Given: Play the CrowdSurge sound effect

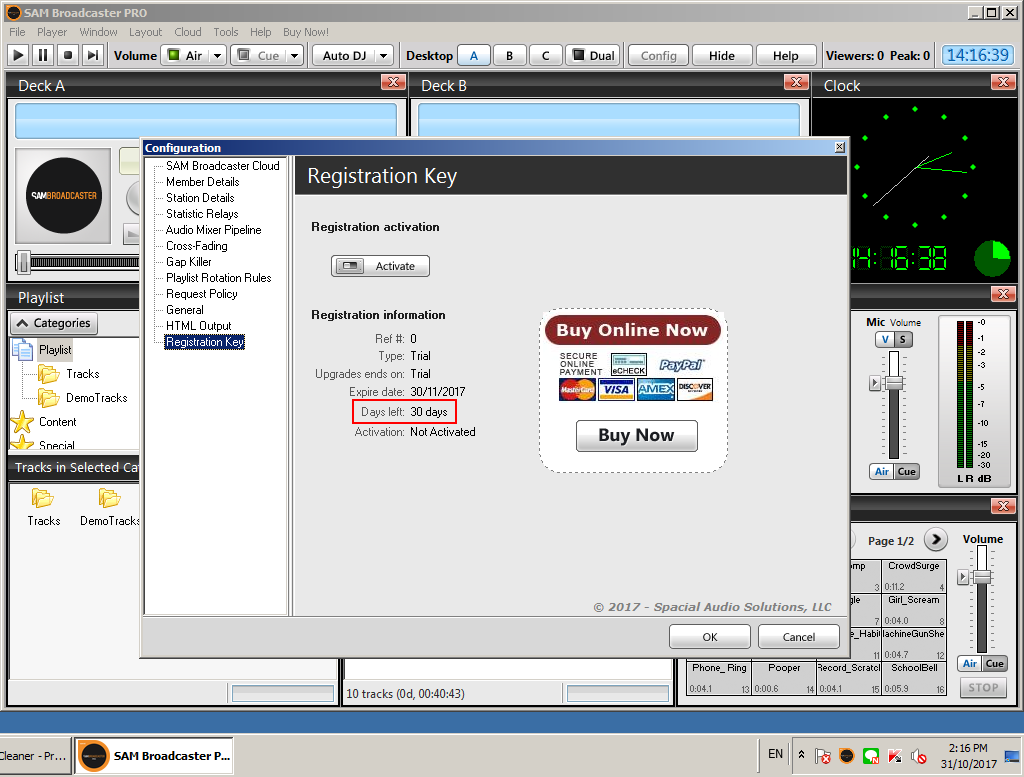Looking at the screenshot, I should tap(914, 576).
